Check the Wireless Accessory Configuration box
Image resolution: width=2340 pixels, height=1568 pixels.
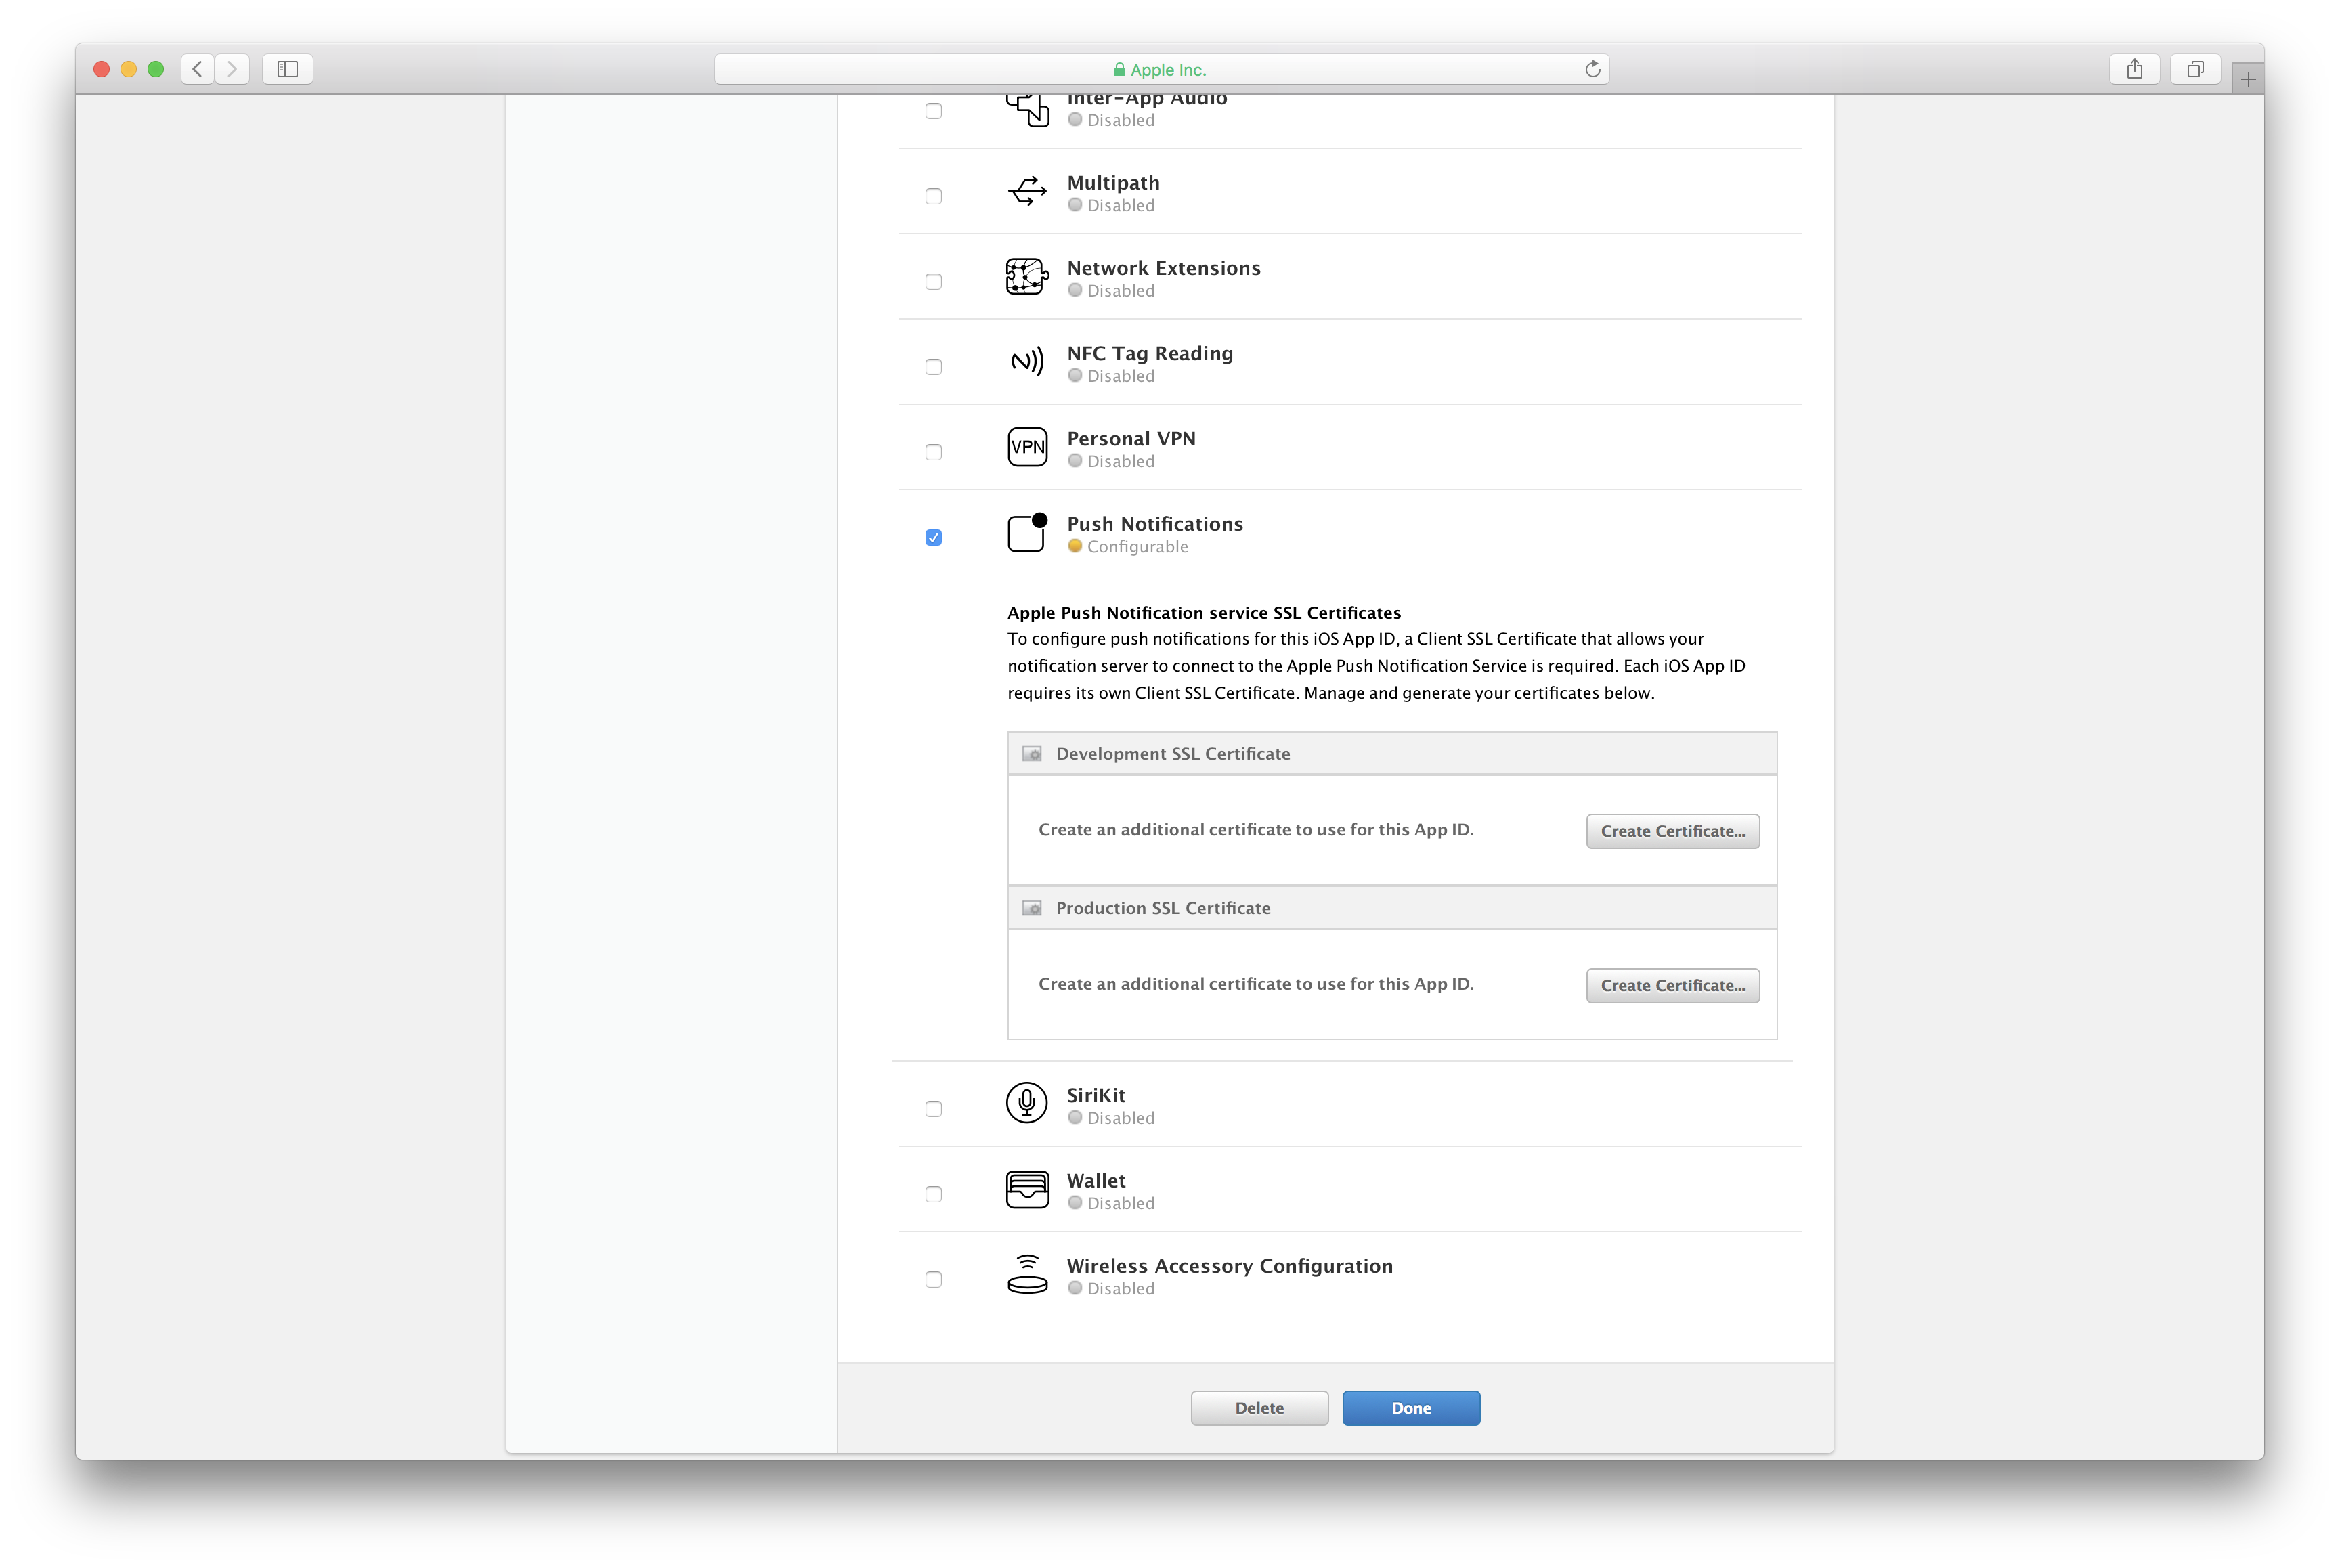point(934,1280)
